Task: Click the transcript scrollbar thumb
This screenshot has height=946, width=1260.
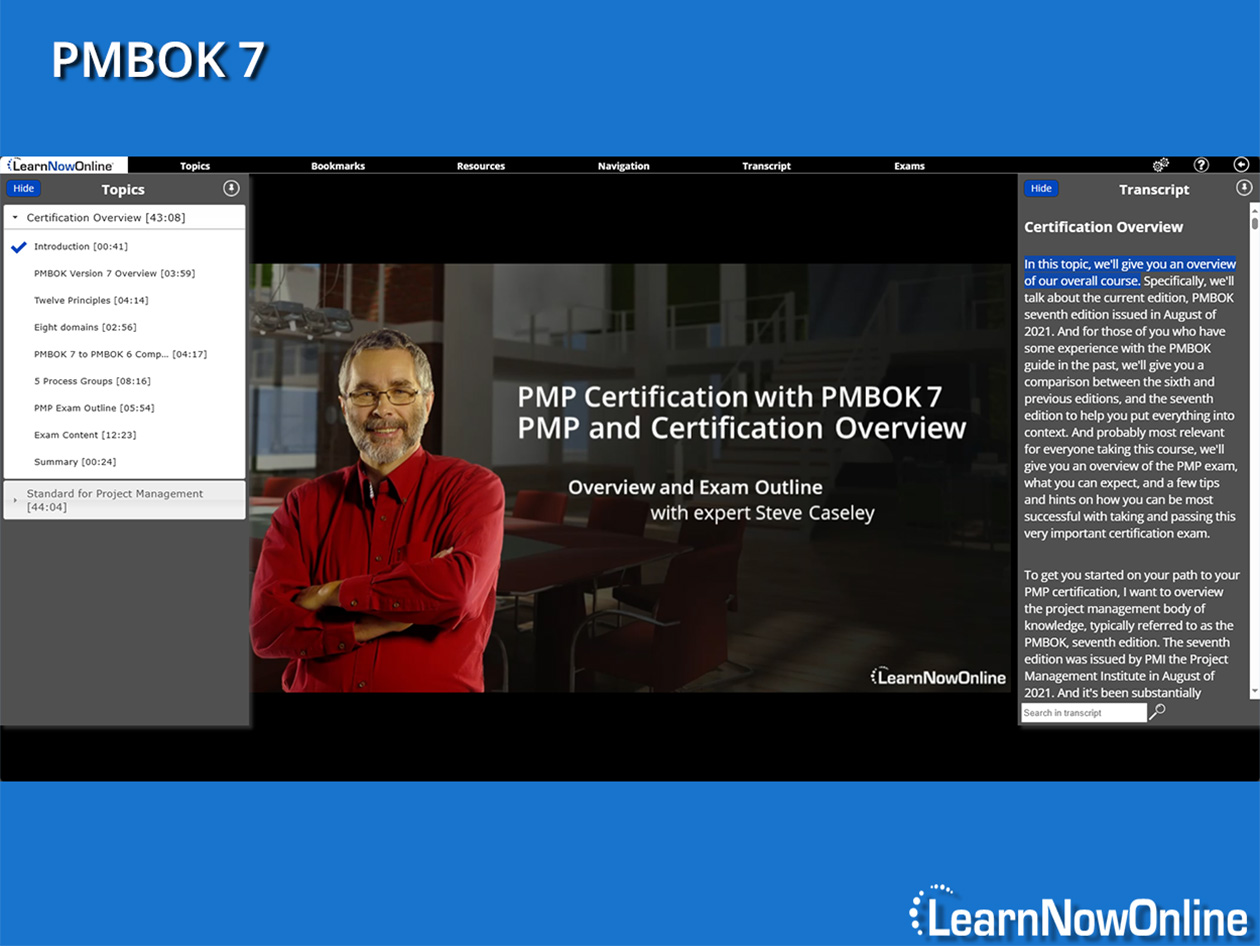Action: (1255, 224)
